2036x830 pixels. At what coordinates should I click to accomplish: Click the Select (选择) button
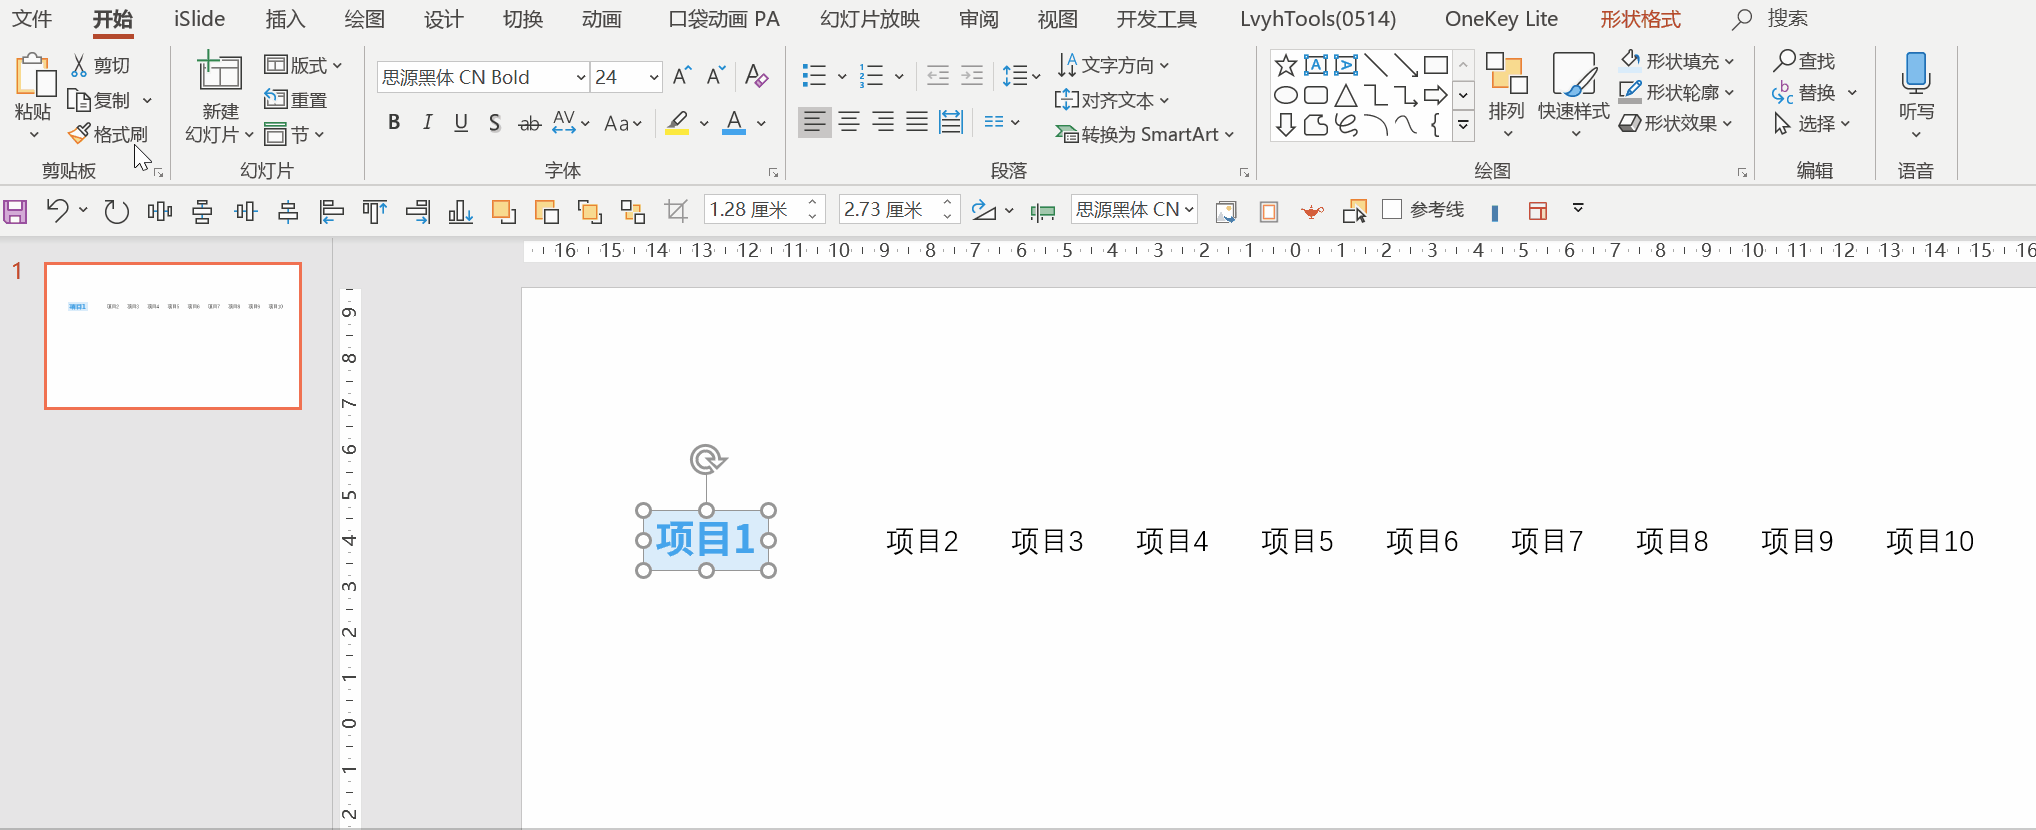(x=1811, y=123)
